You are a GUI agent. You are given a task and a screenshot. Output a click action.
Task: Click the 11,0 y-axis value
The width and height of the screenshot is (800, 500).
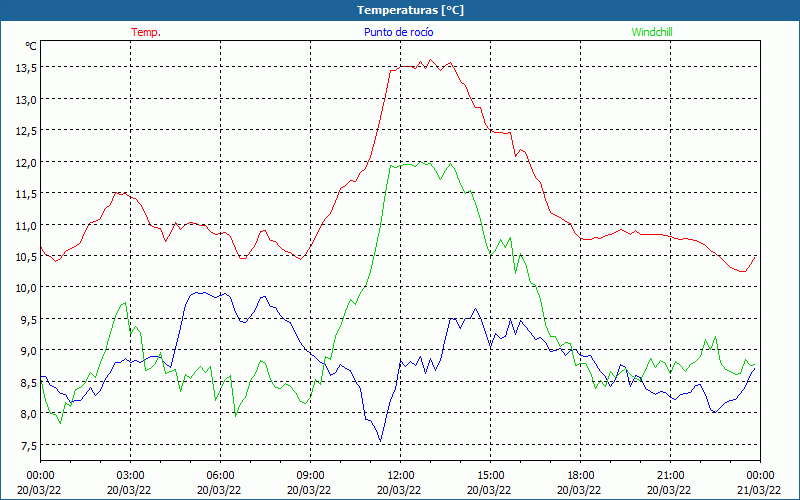pyautogui.click(x=26, y=226)
